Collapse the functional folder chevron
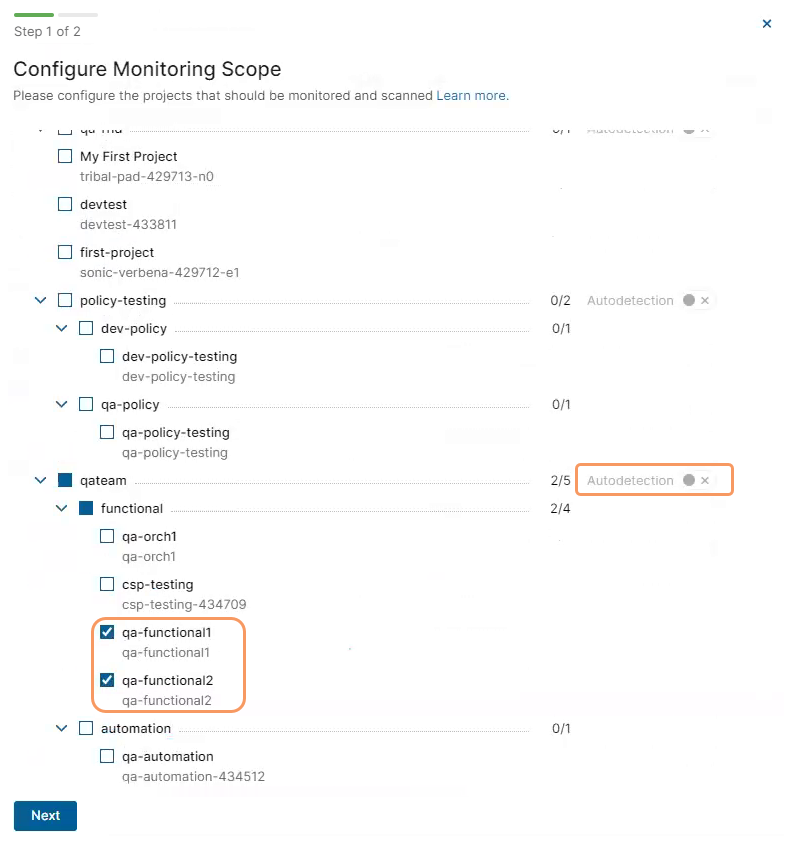 (61, 508)
